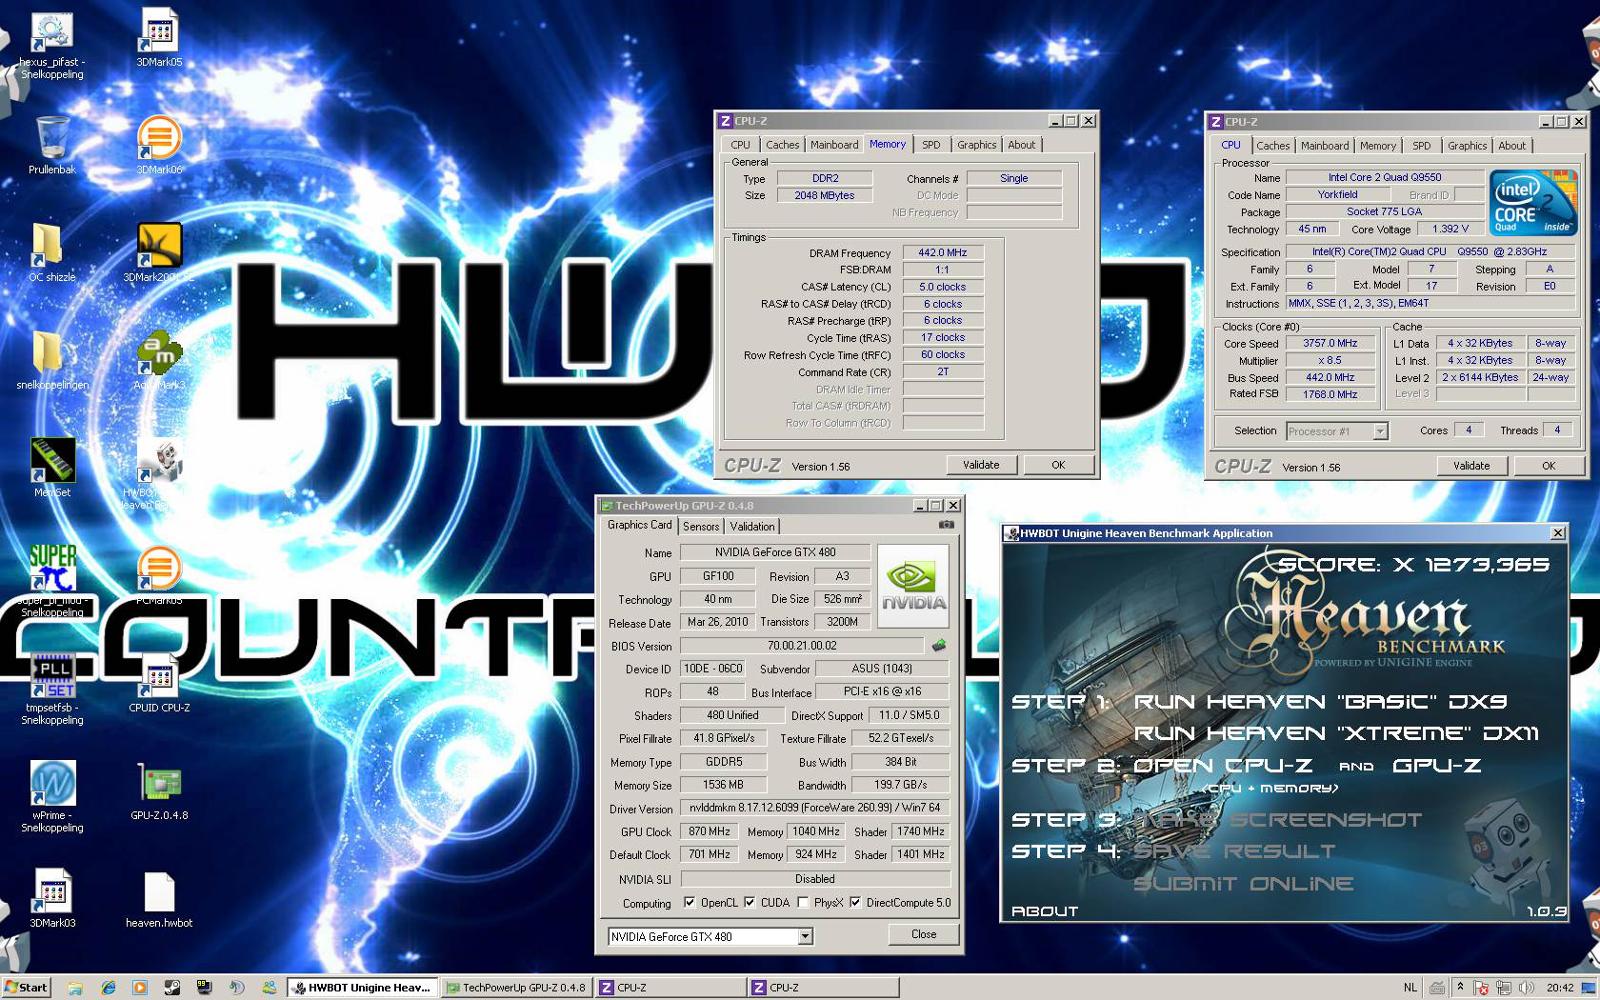Open the Graphics tab in the Processor CPU-Z window
The width and height of the screenshot is (1600, 1000).
[1467, 146]
